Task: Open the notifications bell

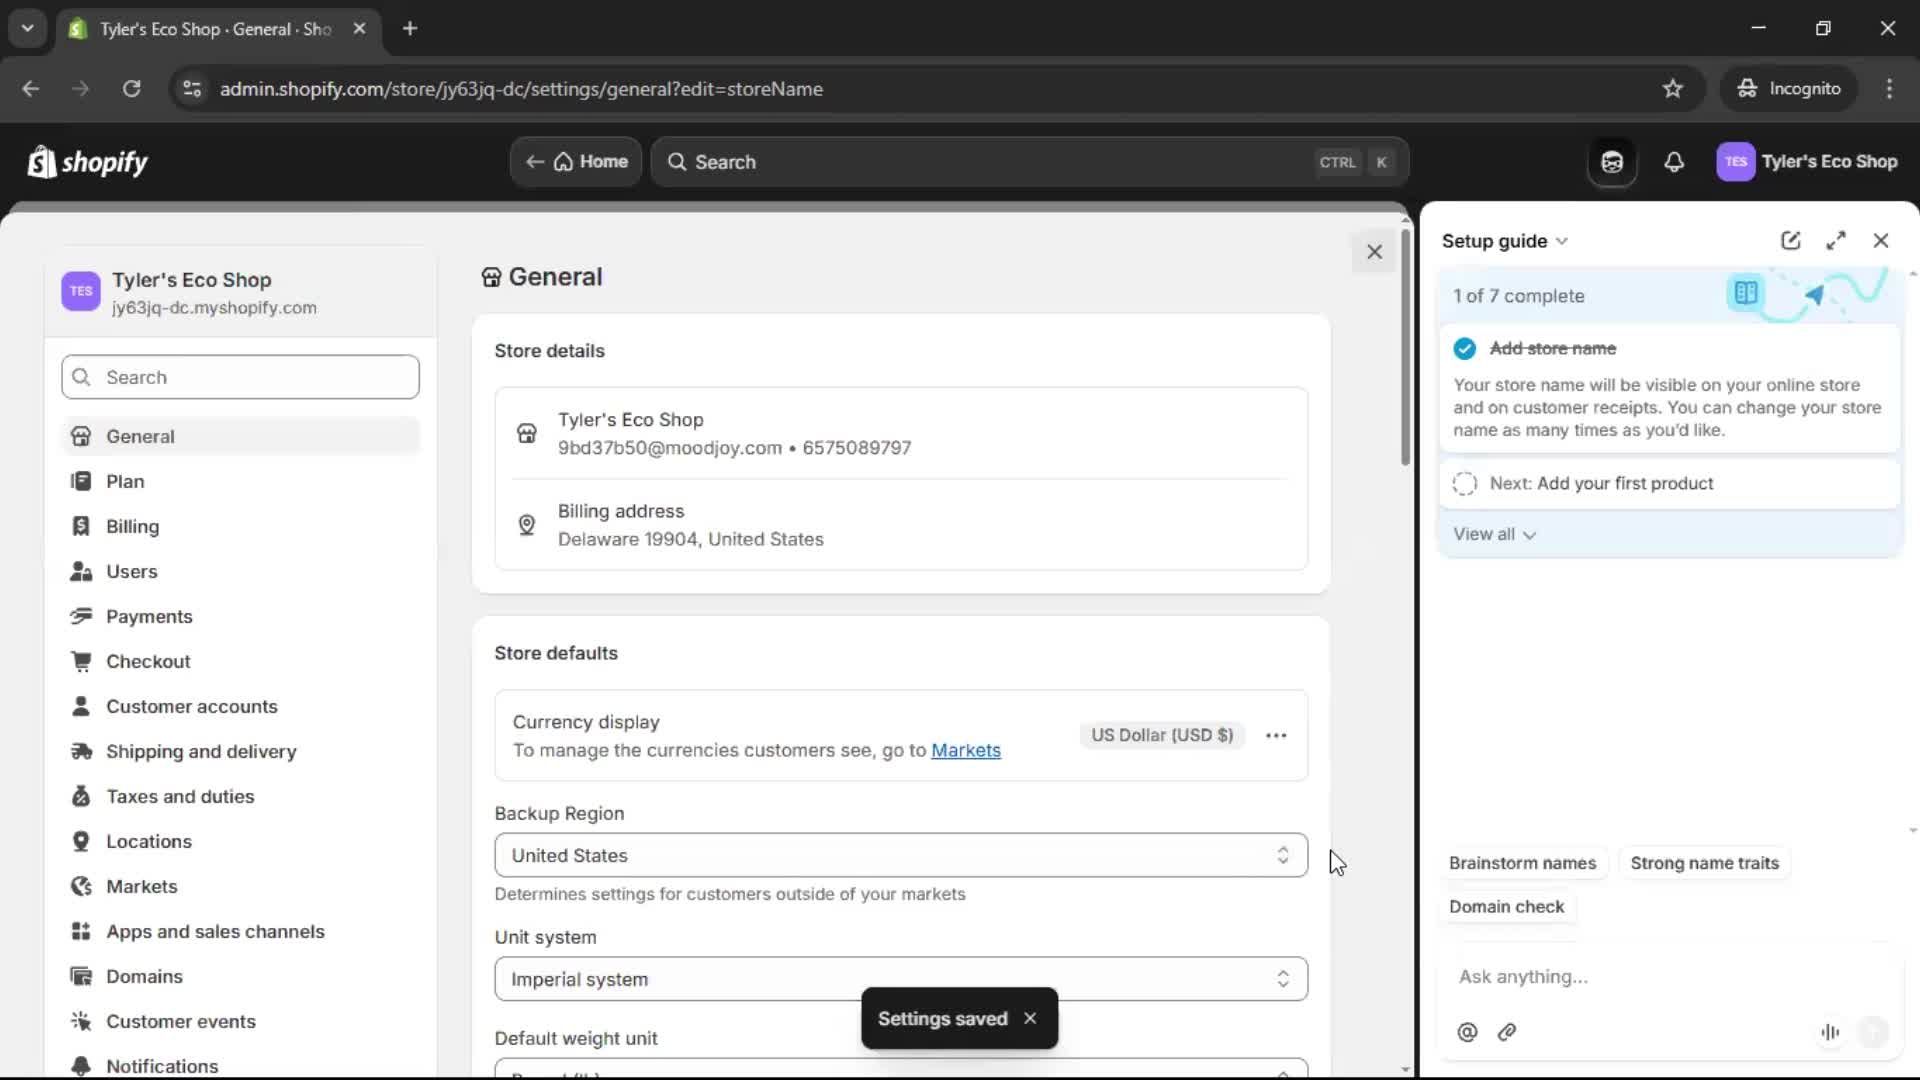Action: (1675, 161)
